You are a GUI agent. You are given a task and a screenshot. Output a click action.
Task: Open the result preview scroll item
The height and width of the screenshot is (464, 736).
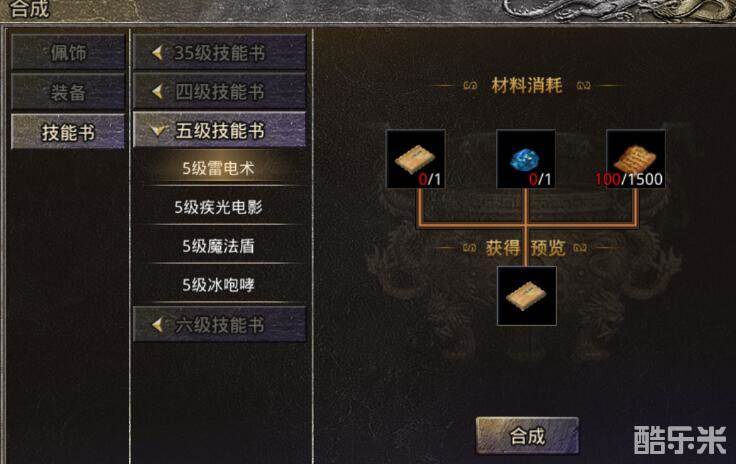coord(527,296)
